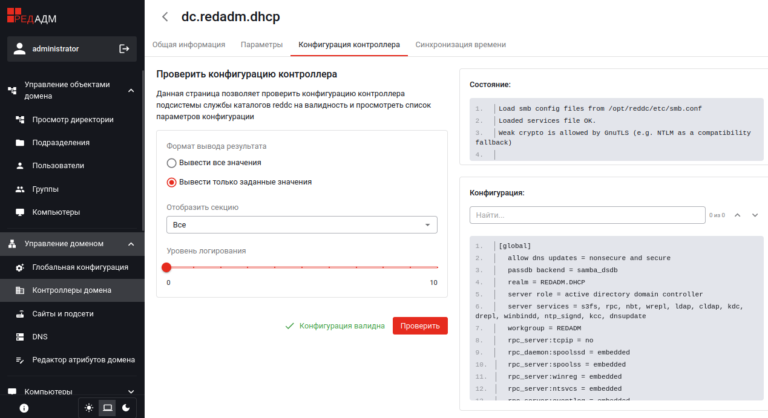Switch to the "Параметры" tab
Viewport: 768px width, 418px height.
pyautogui.click(x=261, y=45)
